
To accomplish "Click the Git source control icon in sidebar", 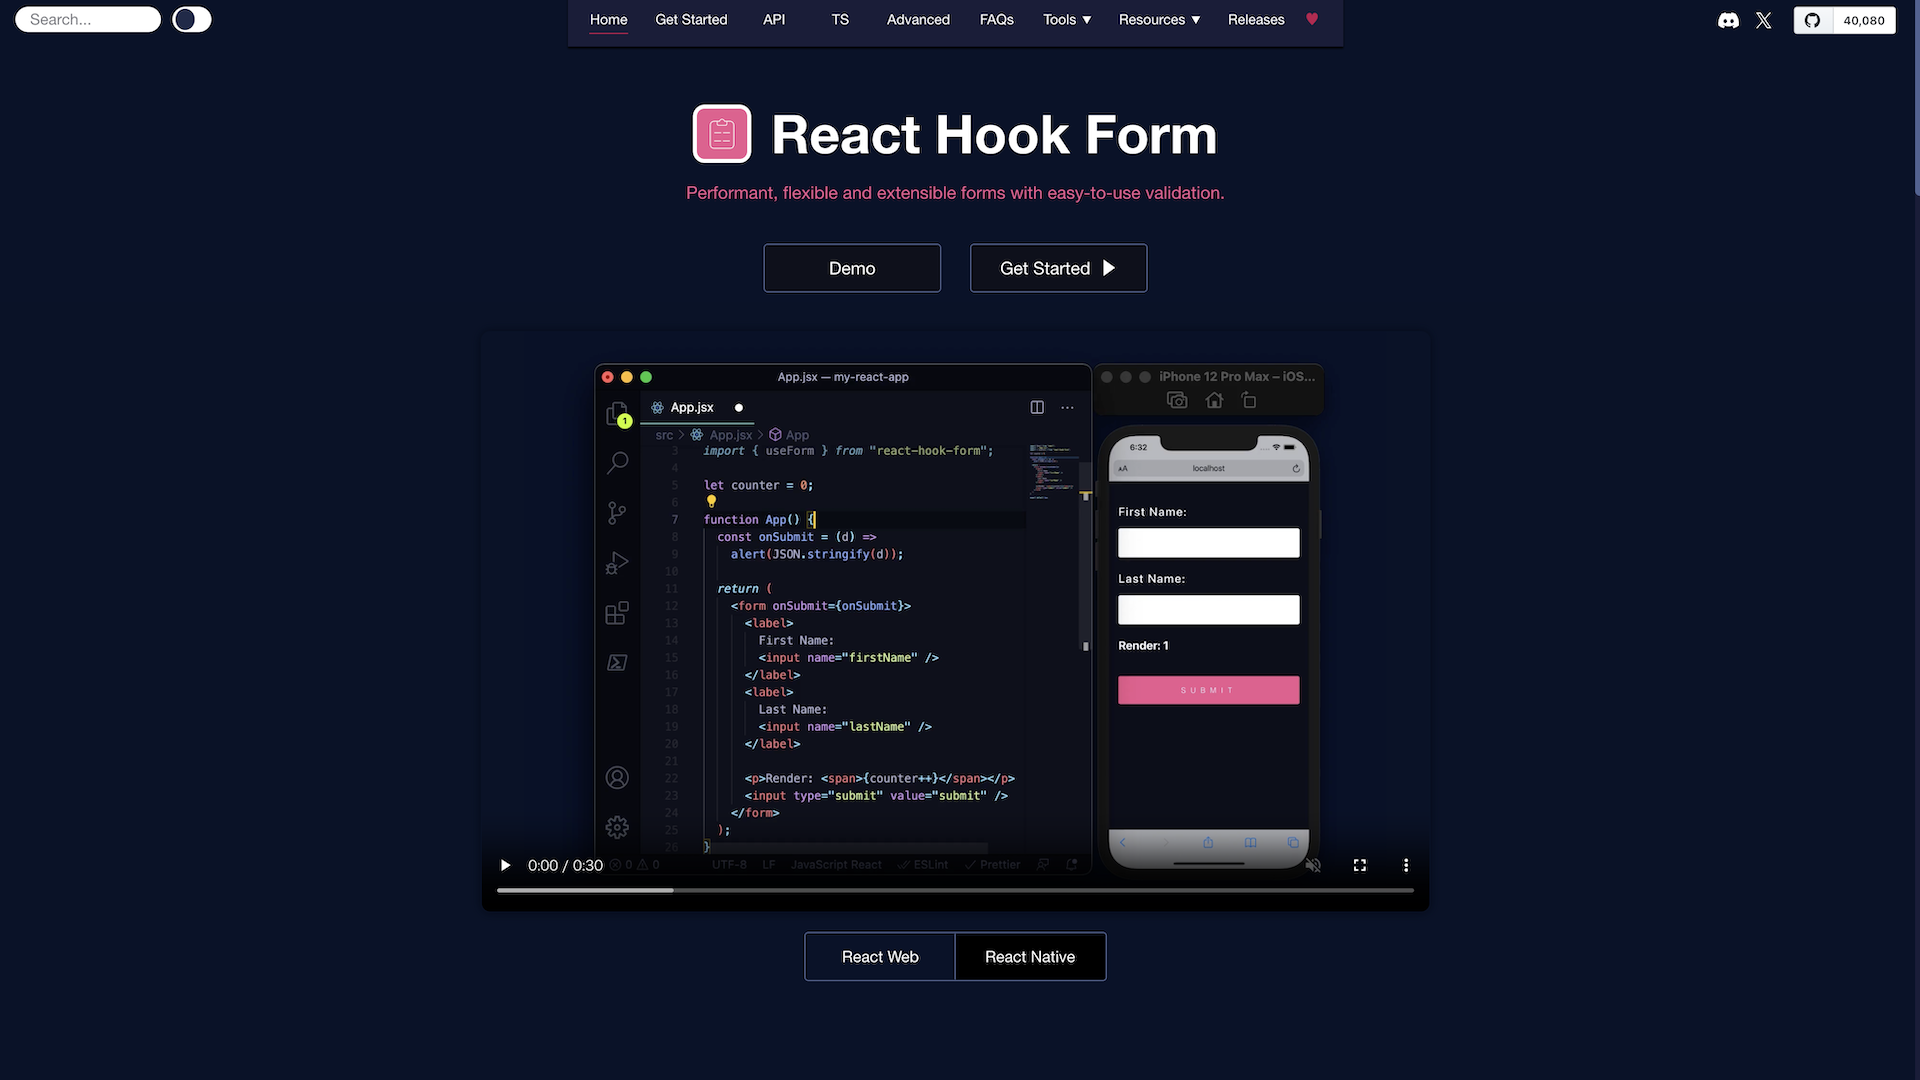I will 617,513.
